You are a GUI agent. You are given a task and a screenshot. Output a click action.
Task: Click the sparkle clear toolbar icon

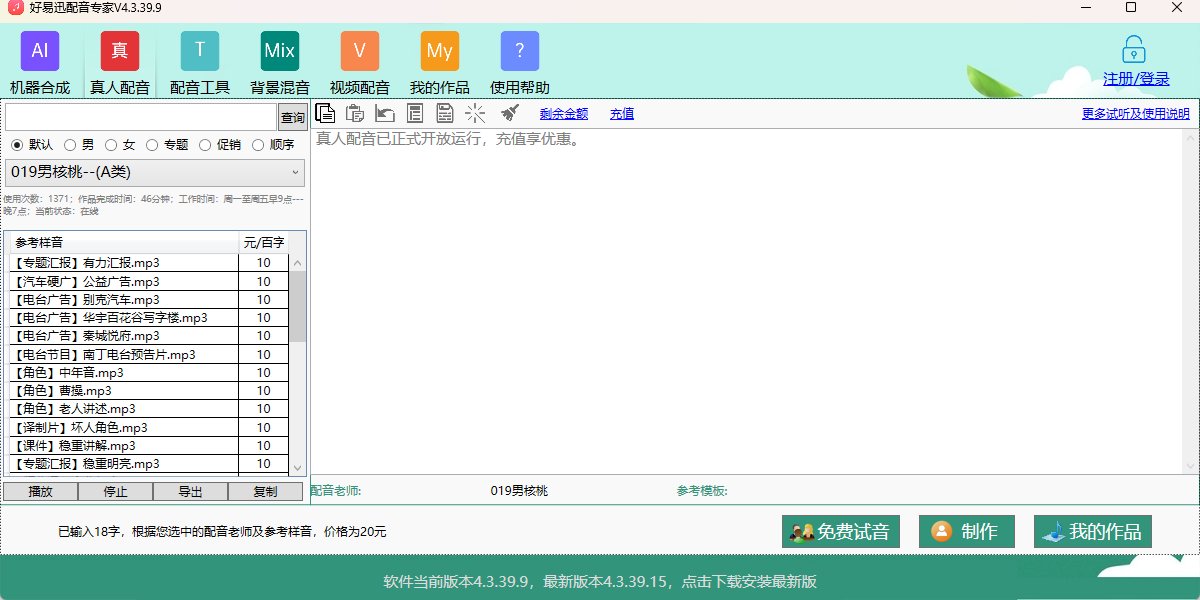pyautogui.click(x=475, y=113)
